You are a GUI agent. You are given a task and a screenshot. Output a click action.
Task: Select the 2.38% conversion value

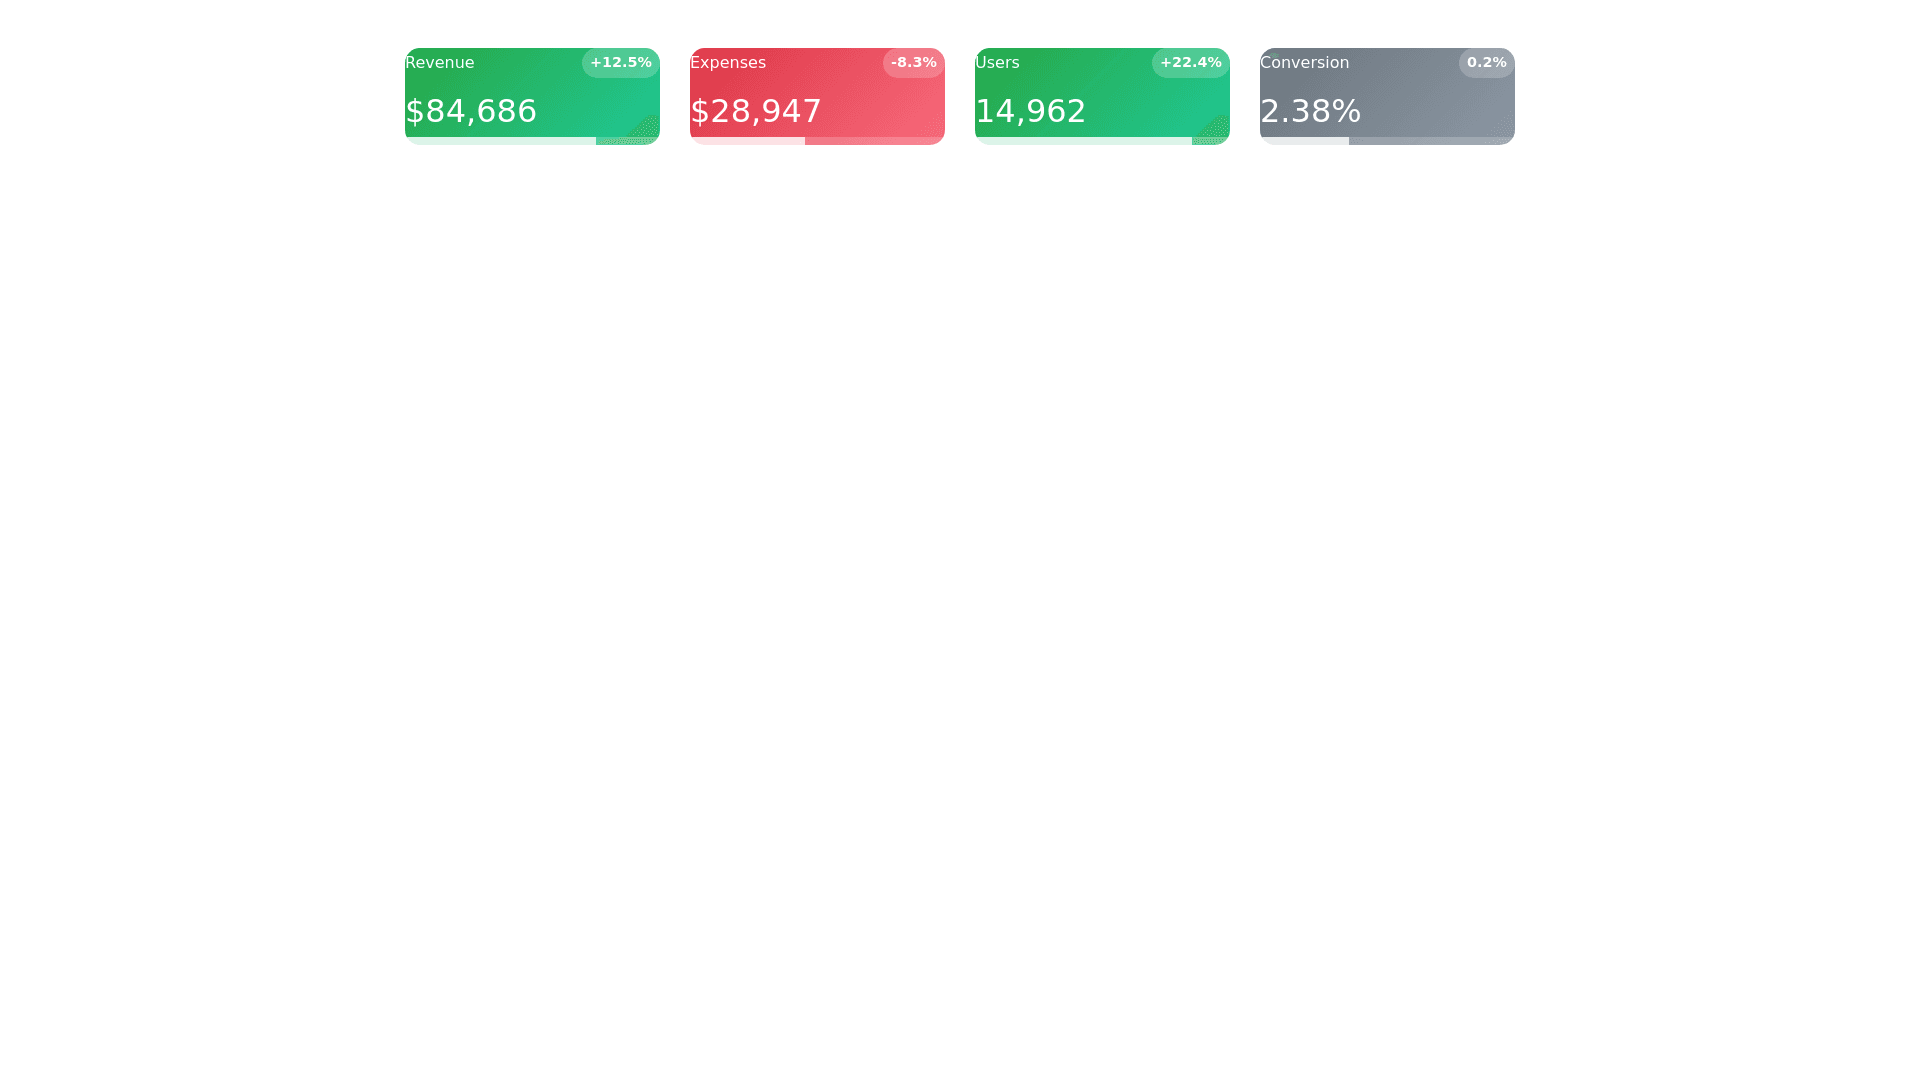click(1310, 111)
